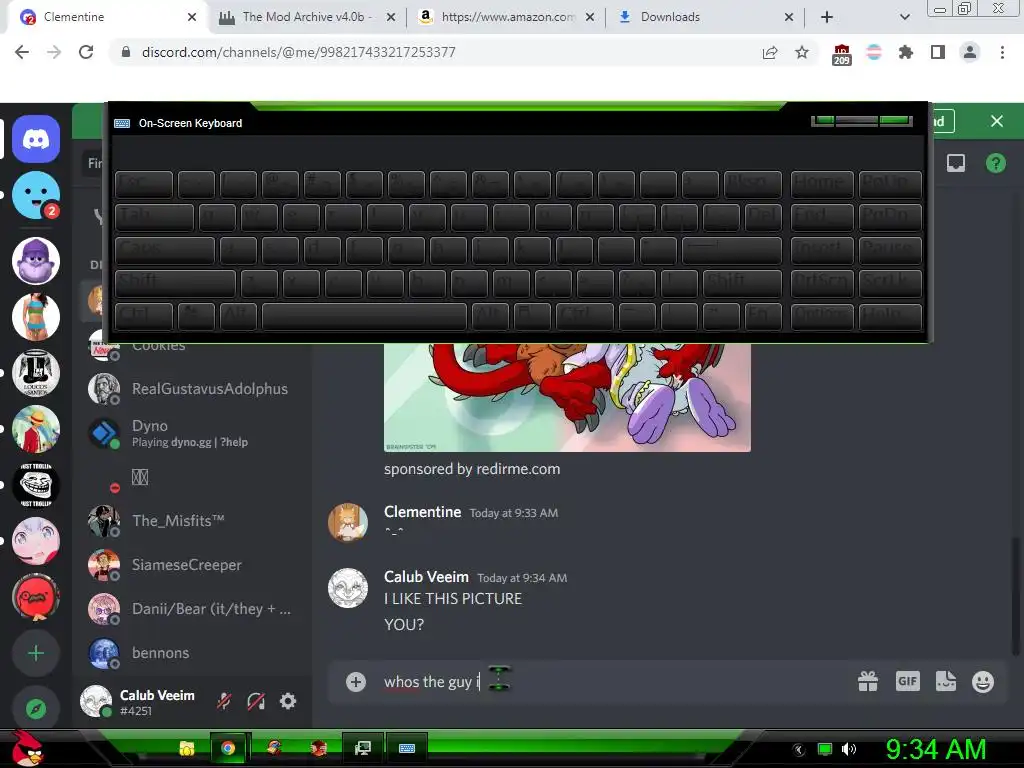This screenshot has height=768, width=1024.
Task: Open Discord home direct messages icon
Action: point(36,139)
